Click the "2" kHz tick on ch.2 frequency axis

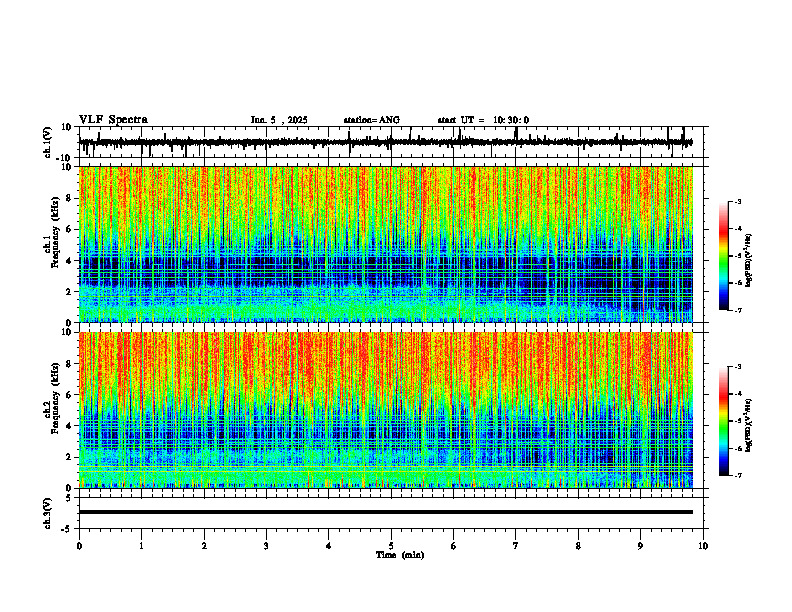[x=70, y=457]
